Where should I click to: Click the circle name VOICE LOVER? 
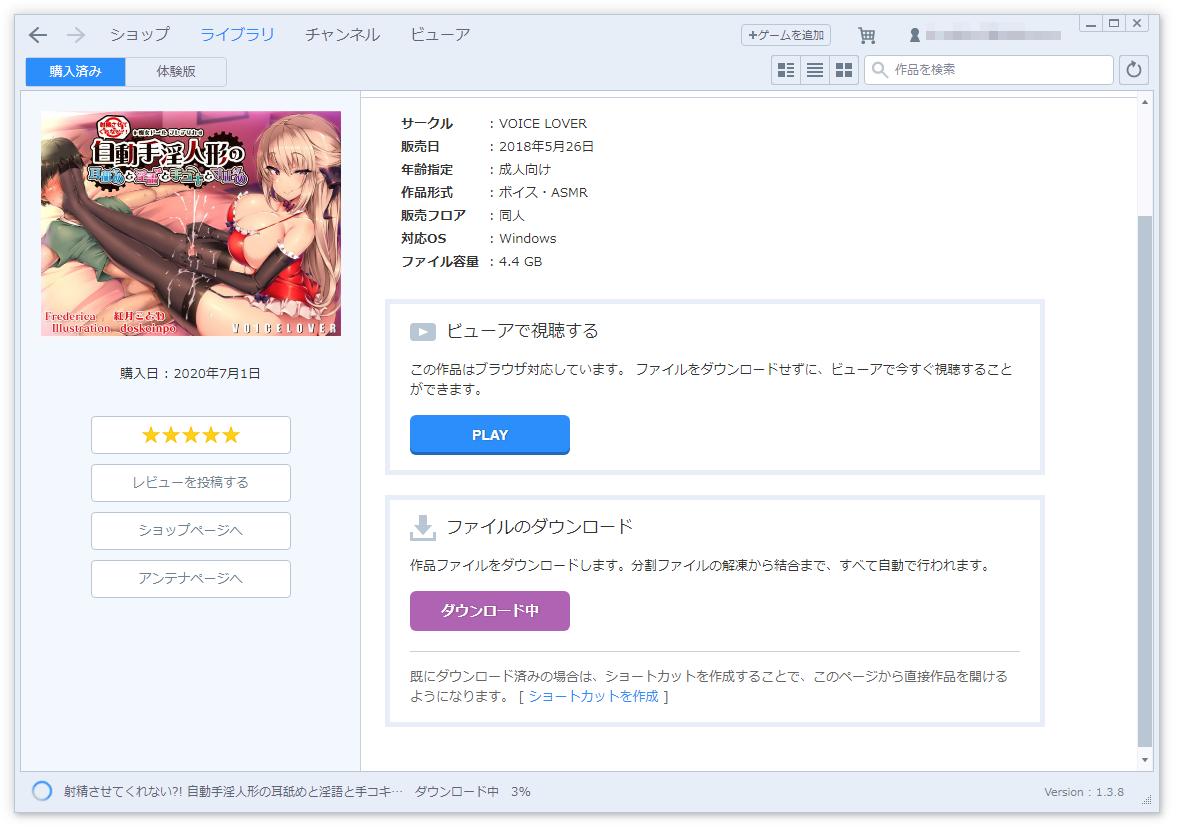point(543,123)
